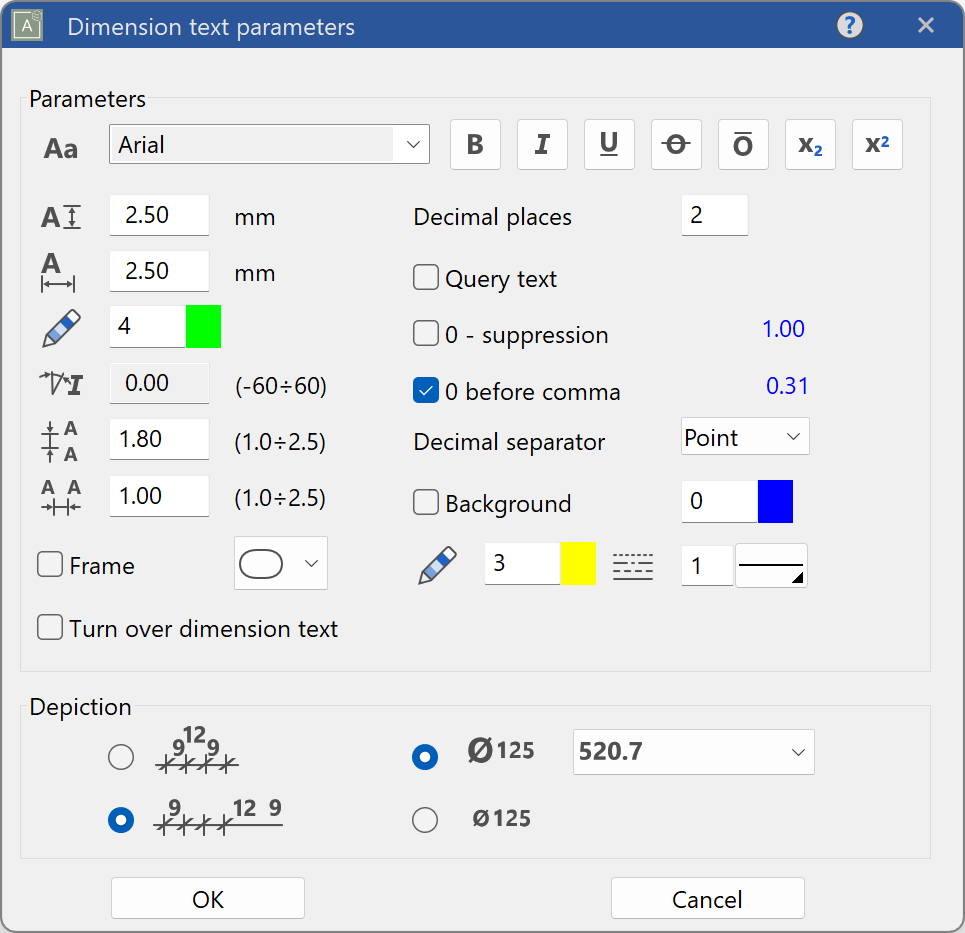Confirm settings with OK button
965x933 pixels.
(207, 897)
